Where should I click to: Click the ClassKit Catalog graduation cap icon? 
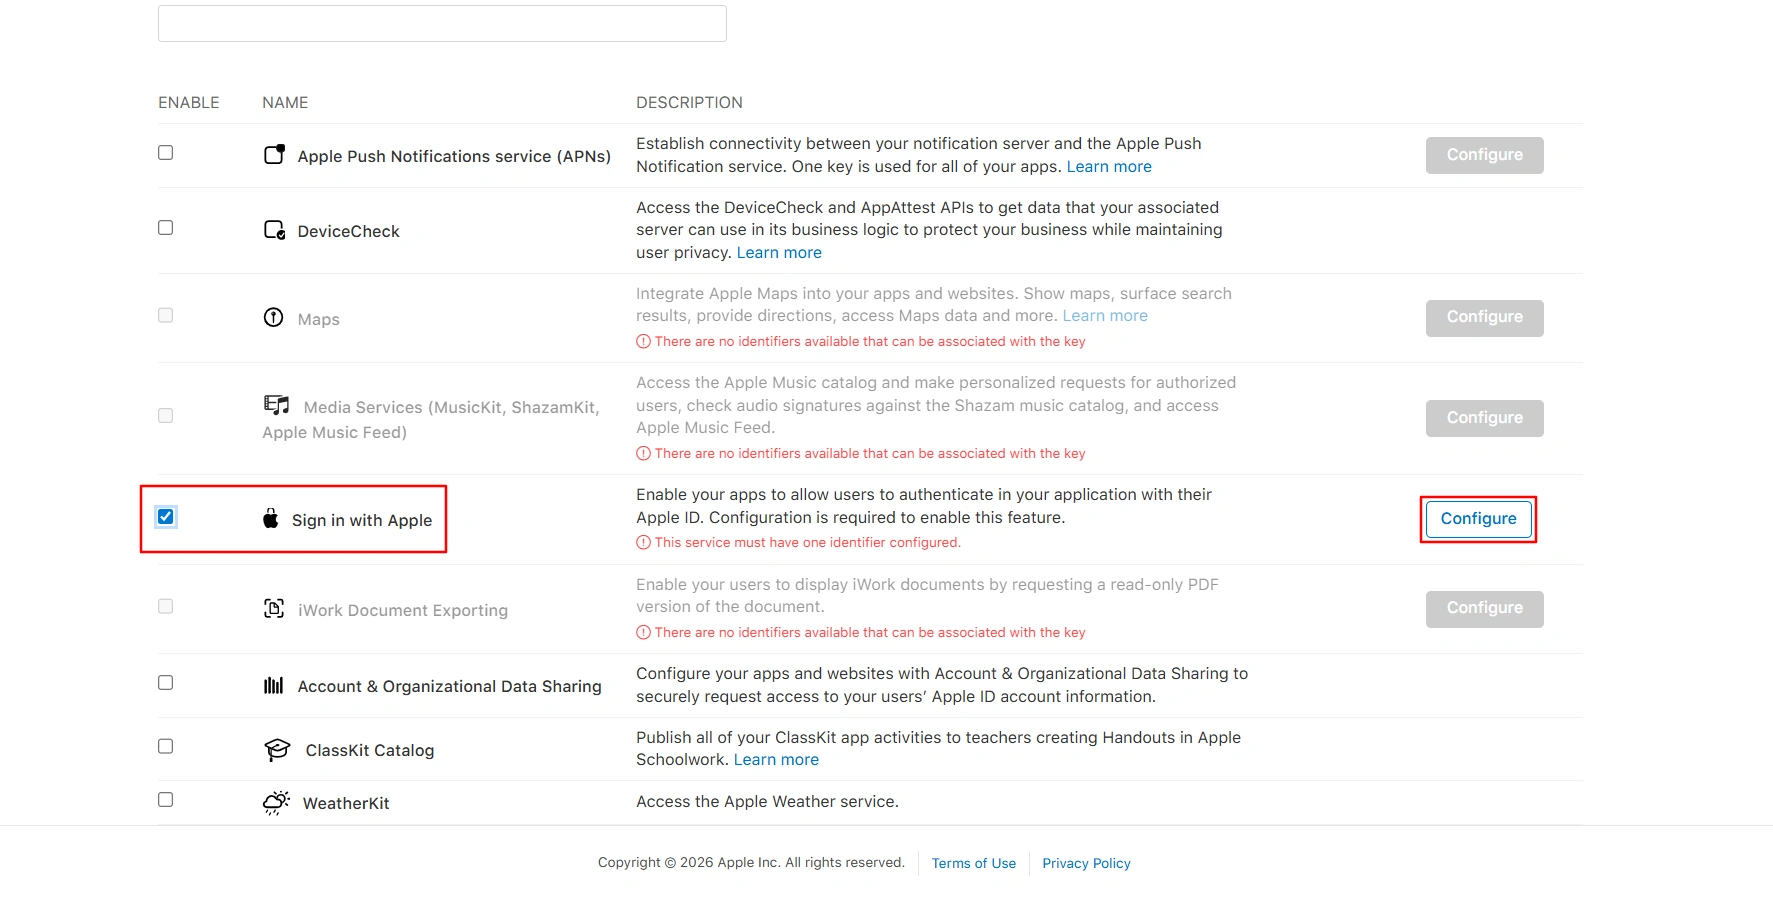point(277,750)
